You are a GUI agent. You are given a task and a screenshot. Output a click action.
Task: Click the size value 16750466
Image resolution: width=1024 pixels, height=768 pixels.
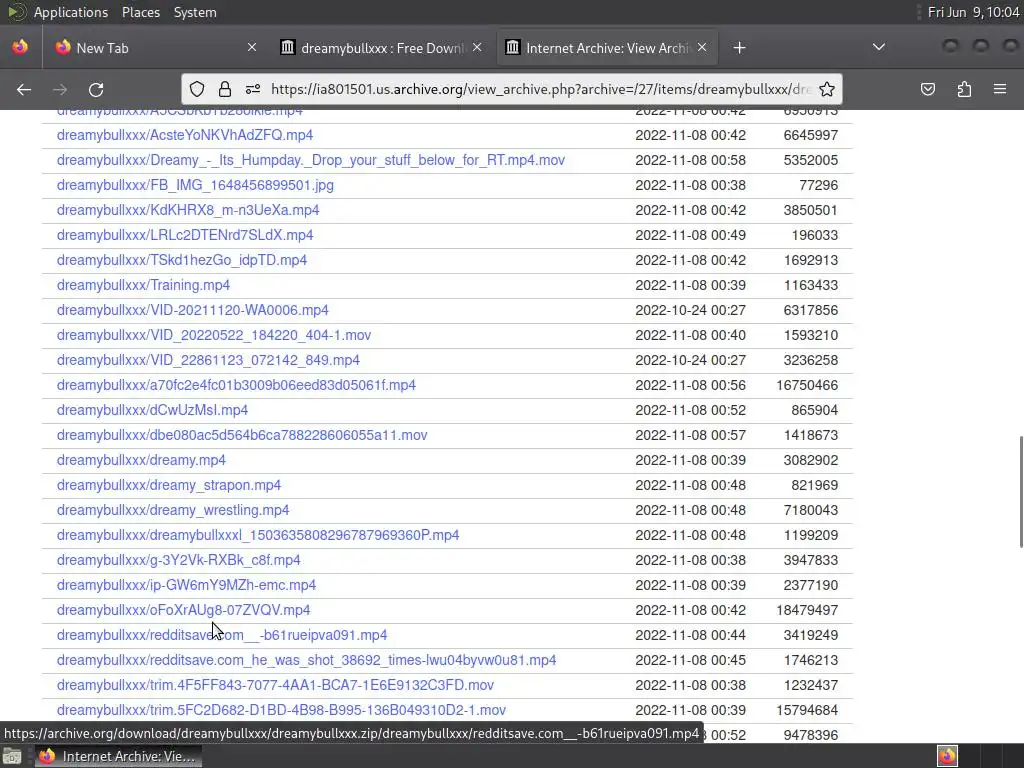click(807, 385)
